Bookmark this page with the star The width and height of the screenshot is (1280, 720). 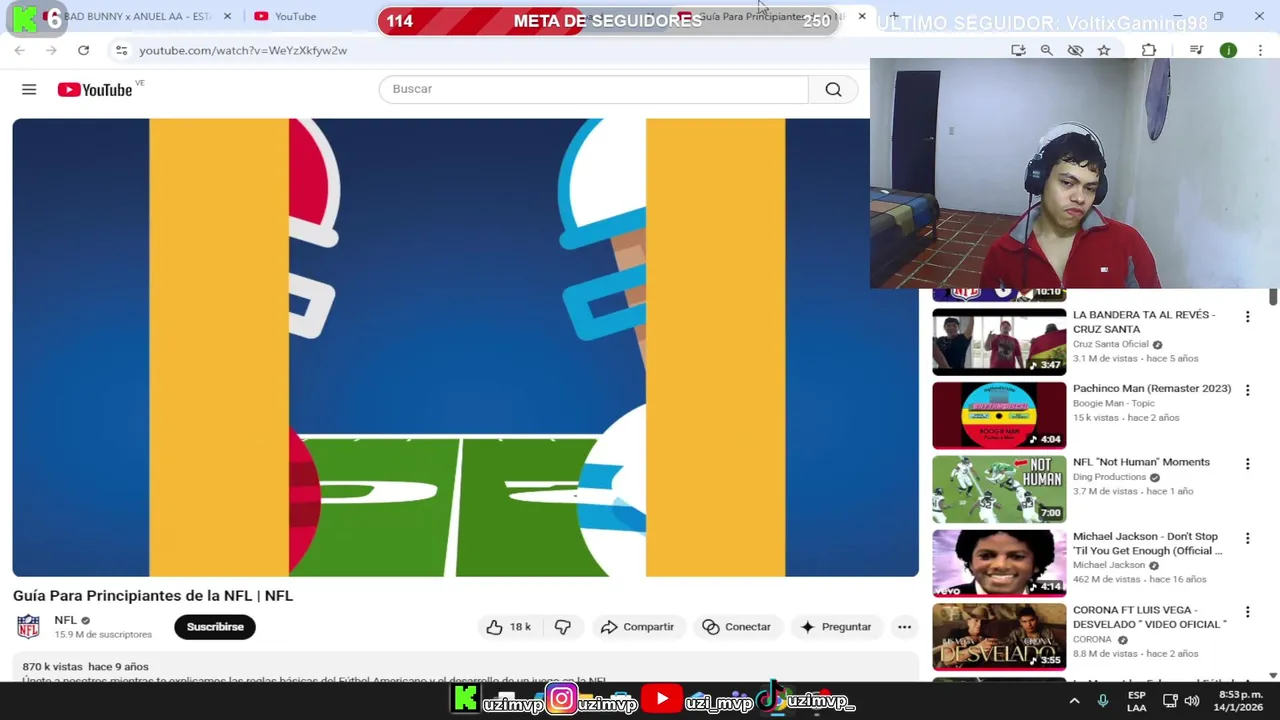[x=1104, y=50]
